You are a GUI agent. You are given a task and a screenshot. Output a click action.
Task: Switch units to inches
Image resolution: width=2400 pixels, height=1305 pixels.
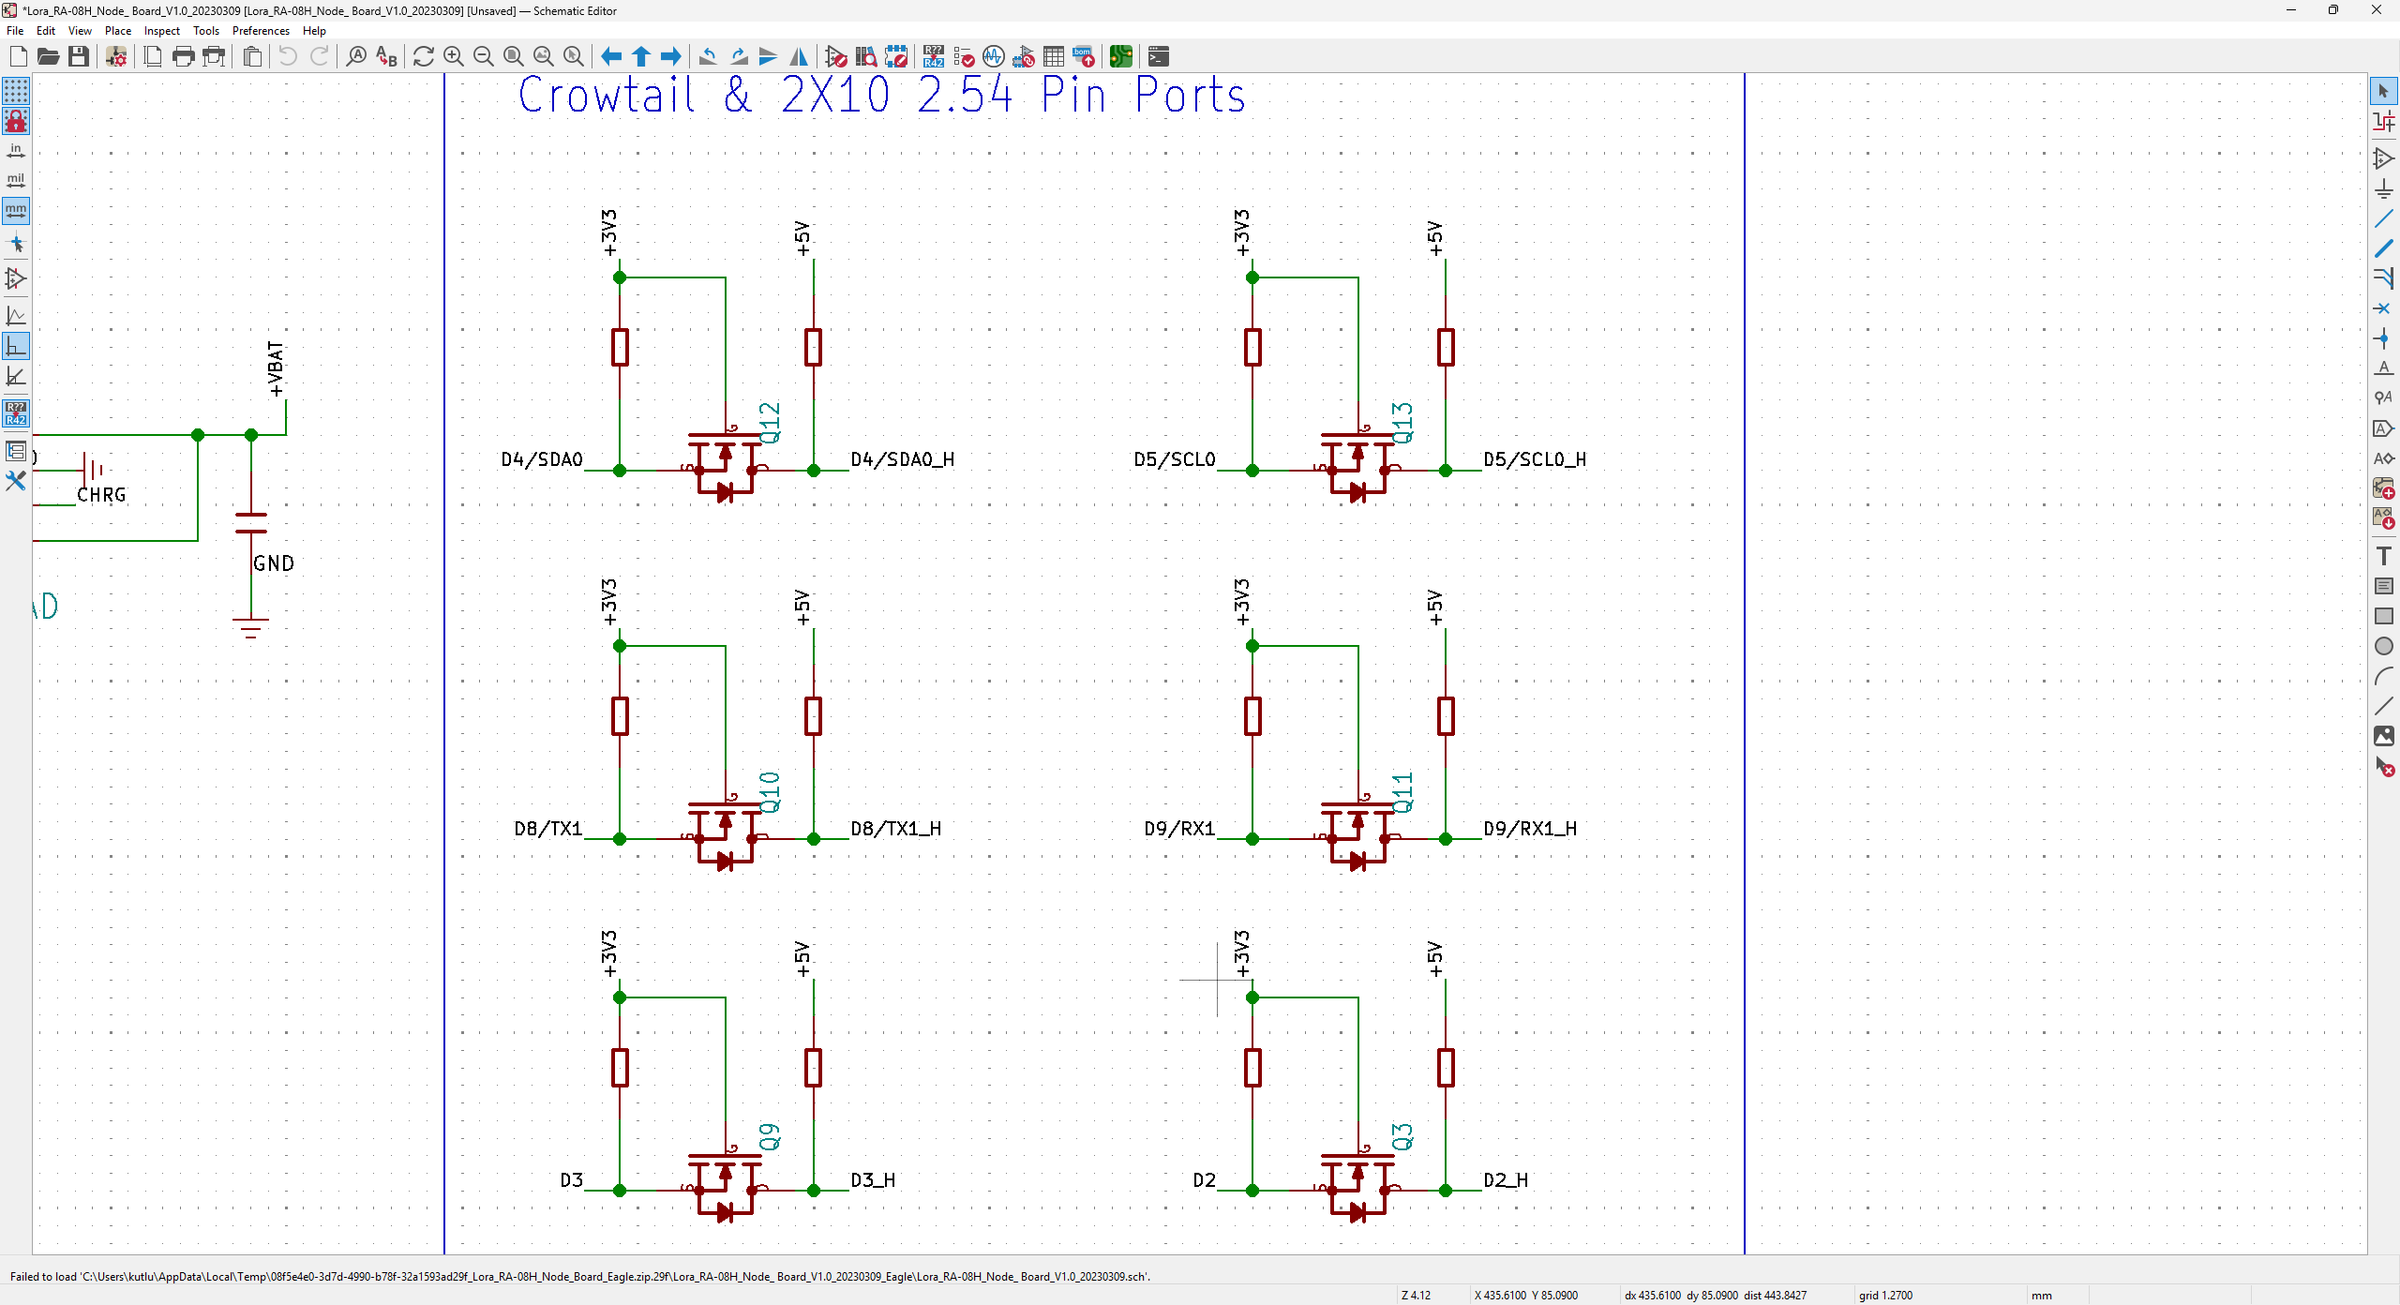point(16,152)
